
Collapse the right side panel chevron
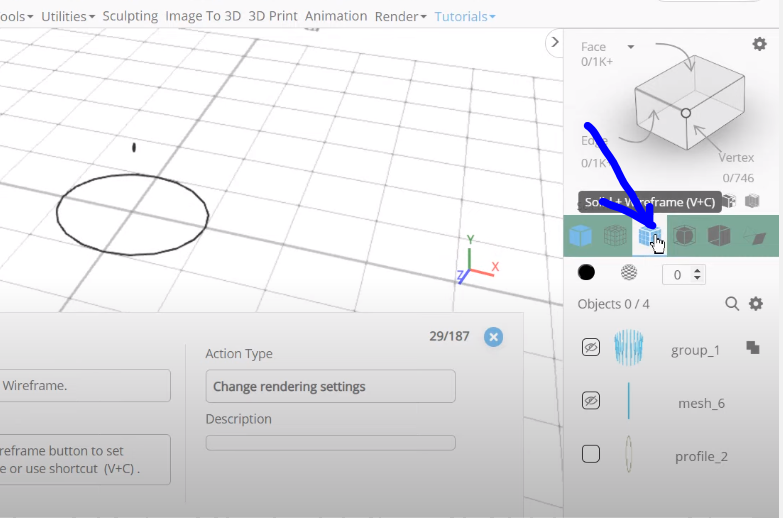coord(554,42)
